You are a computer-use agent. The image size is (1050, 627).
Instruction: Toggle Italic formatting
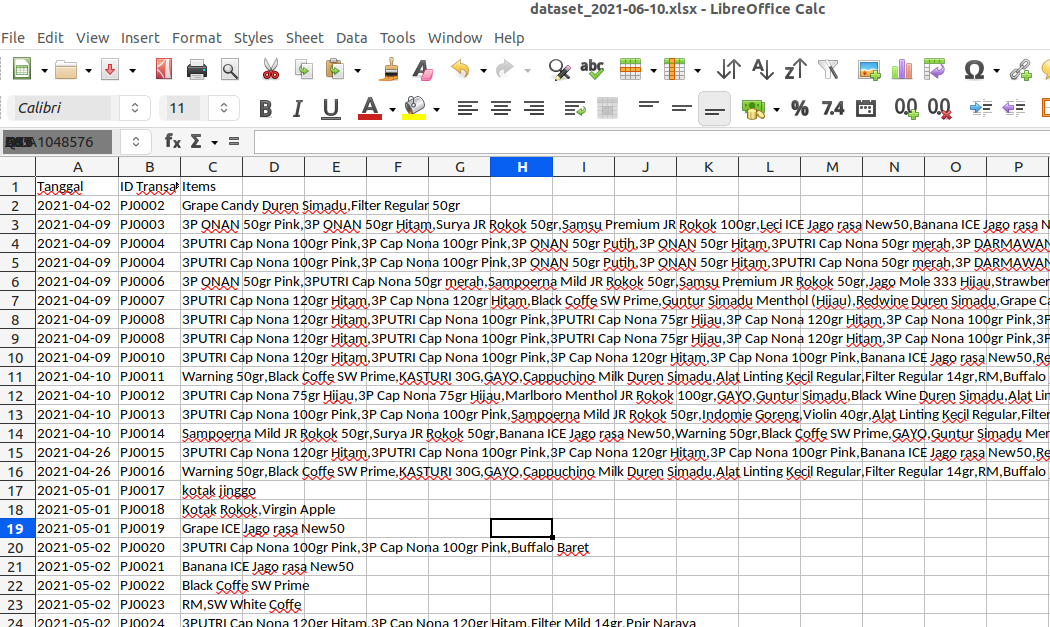point(297,108)
